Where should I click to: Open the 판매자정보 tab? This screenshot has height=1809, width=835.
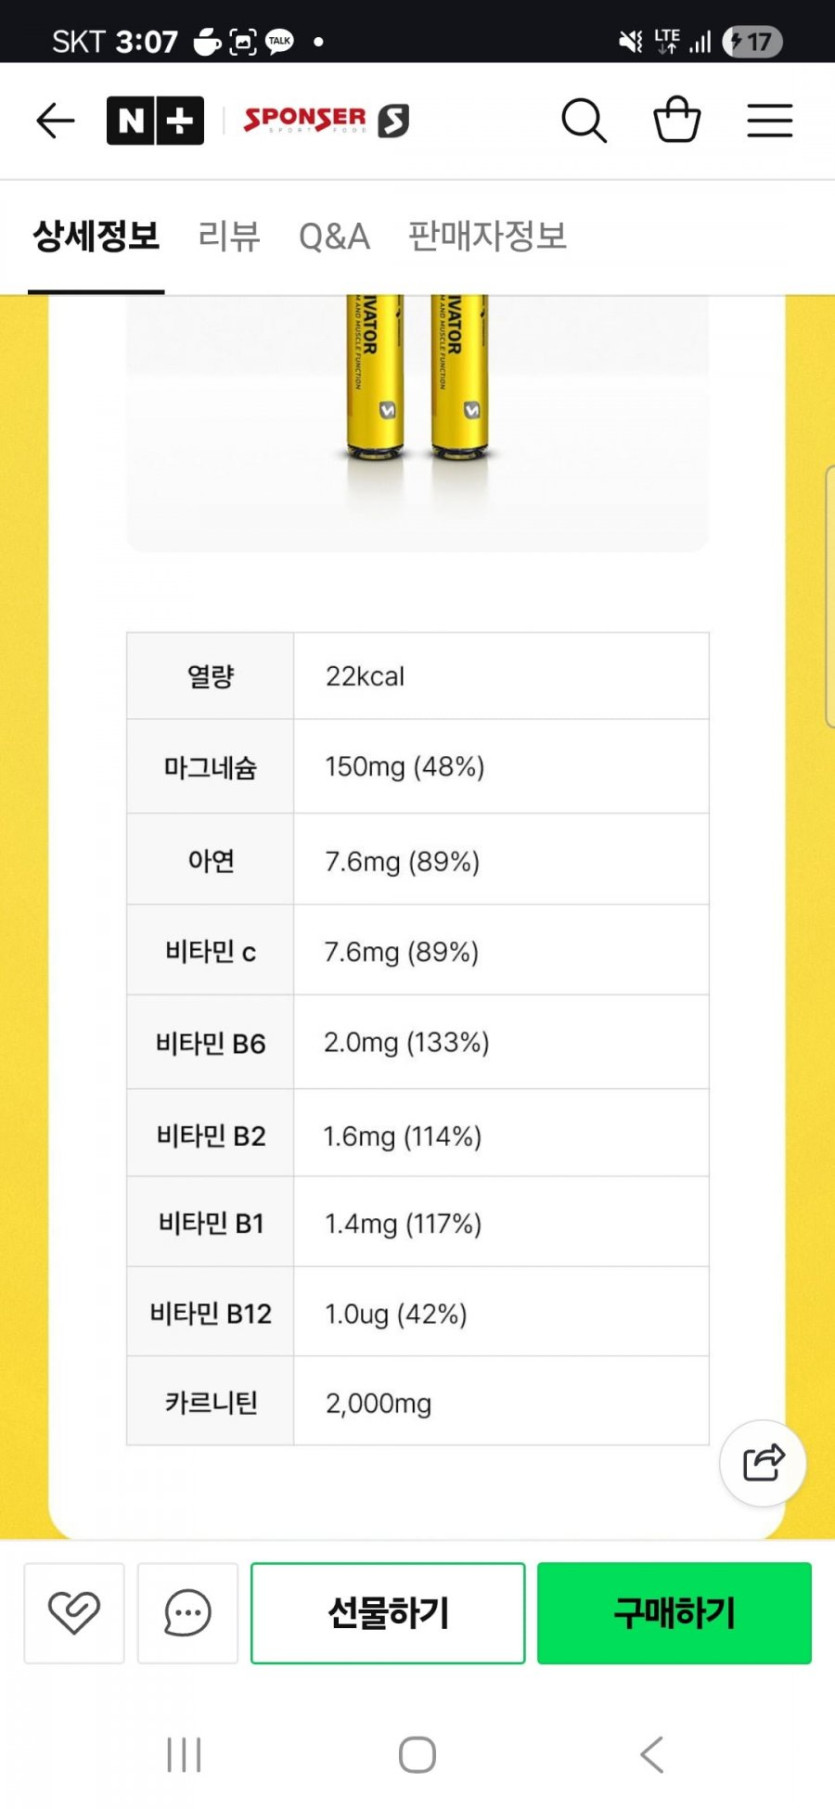coord(487,237)
